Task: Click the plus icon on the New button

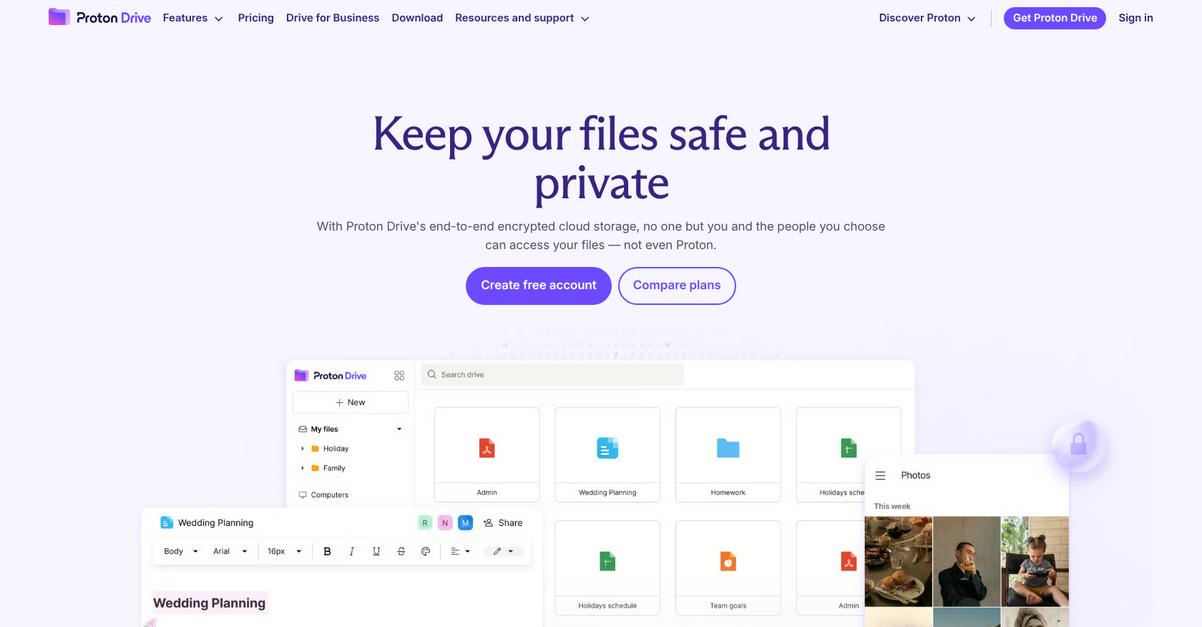Action: pyautogui.click(x=340, y=402)
